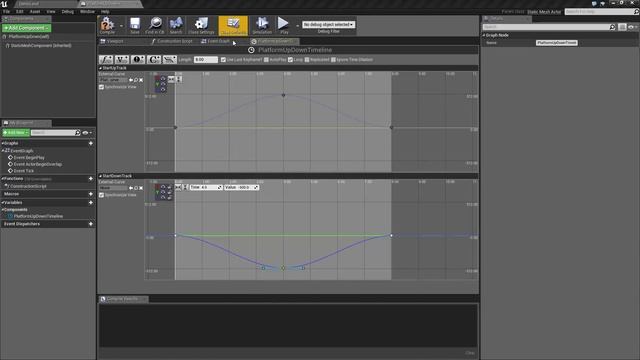Add a vector track to the timeline
The width and height of the screenshot is (640, 360).
pos(122,60)
